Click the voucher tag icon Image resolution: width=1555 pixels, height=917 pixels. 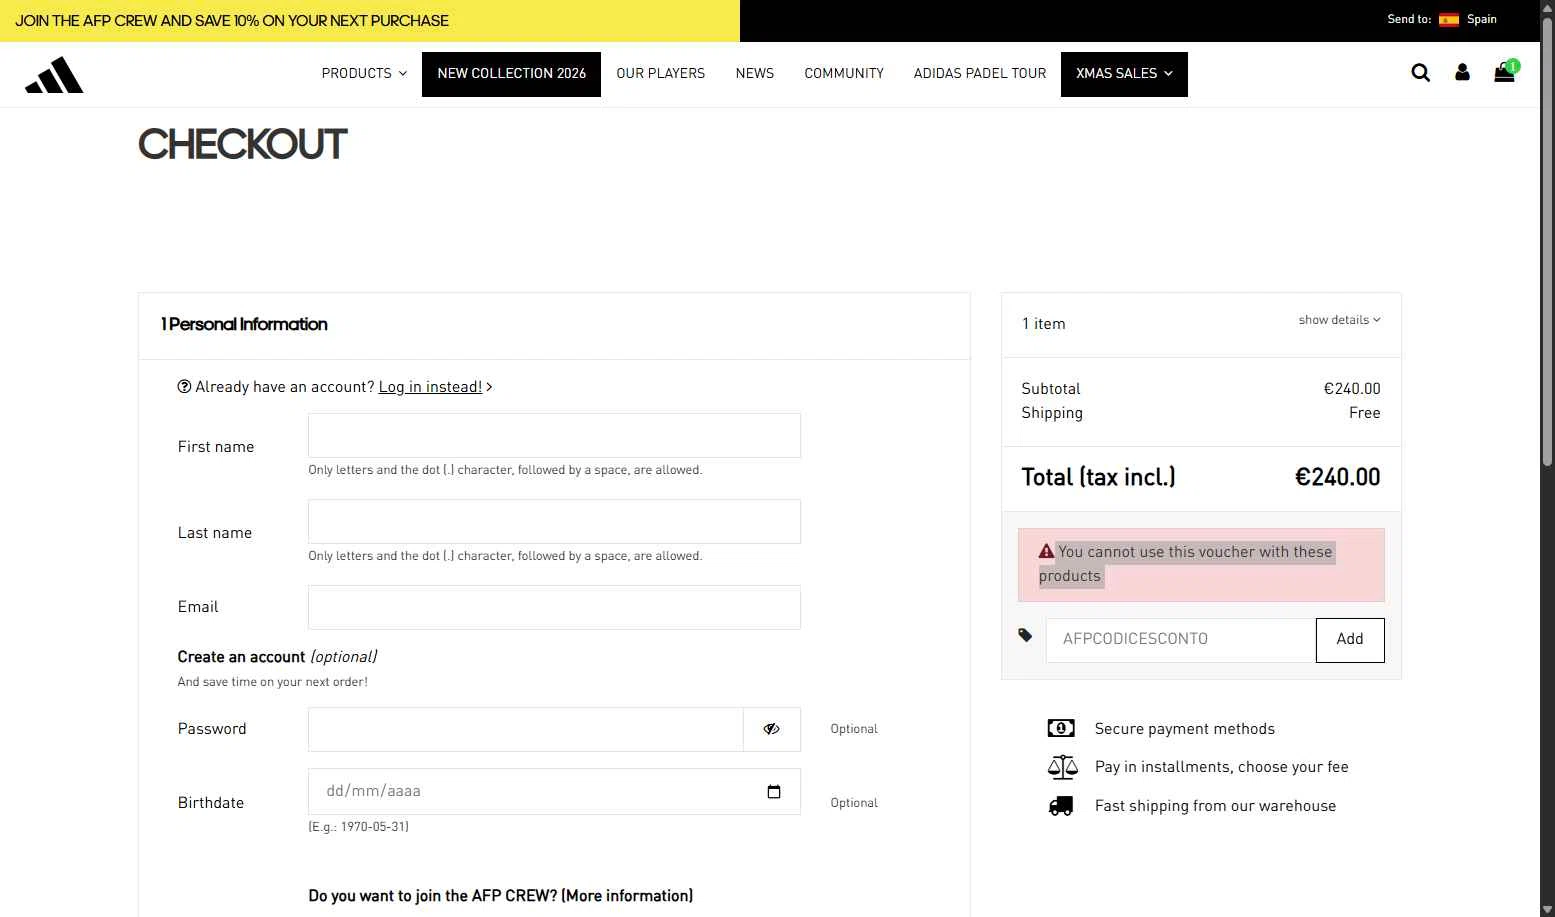pyautogui.click(x=1025, y=635)
